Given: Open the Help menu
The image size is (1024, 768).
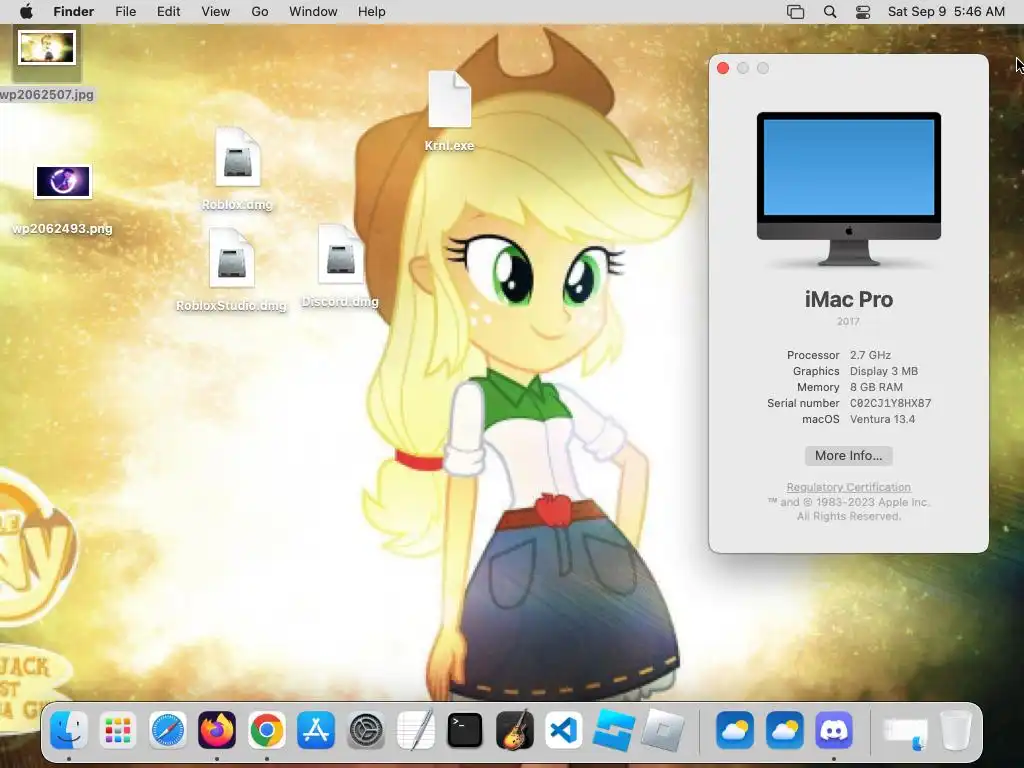Looking at the screenshot, I should (x=372, y=12).
